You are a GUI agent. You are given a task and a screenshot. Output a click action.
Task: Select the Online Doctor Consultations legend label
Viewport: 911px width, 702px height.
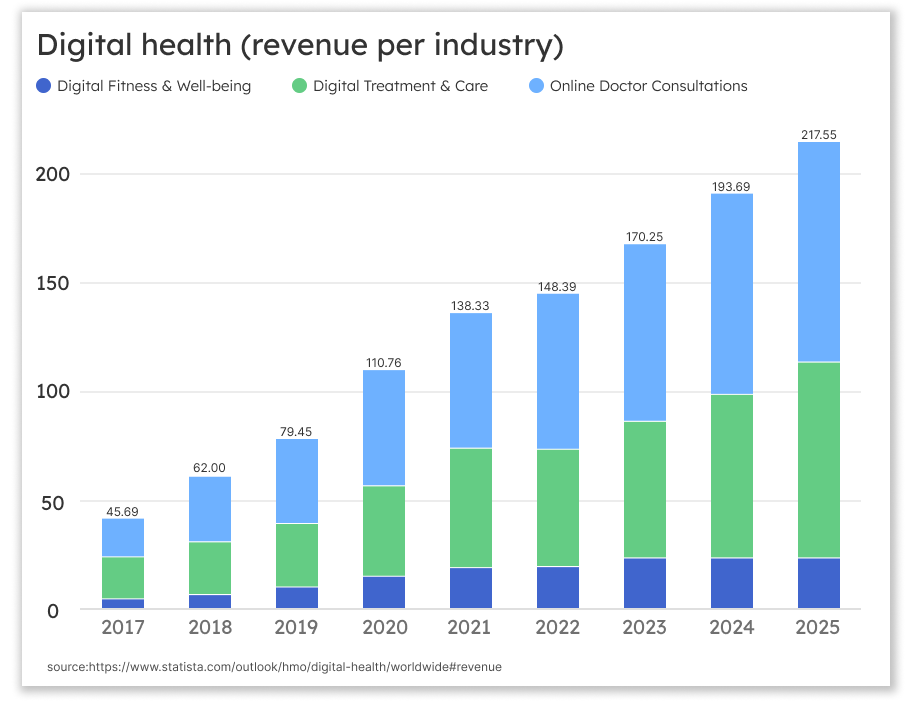[x=648, y=86]
